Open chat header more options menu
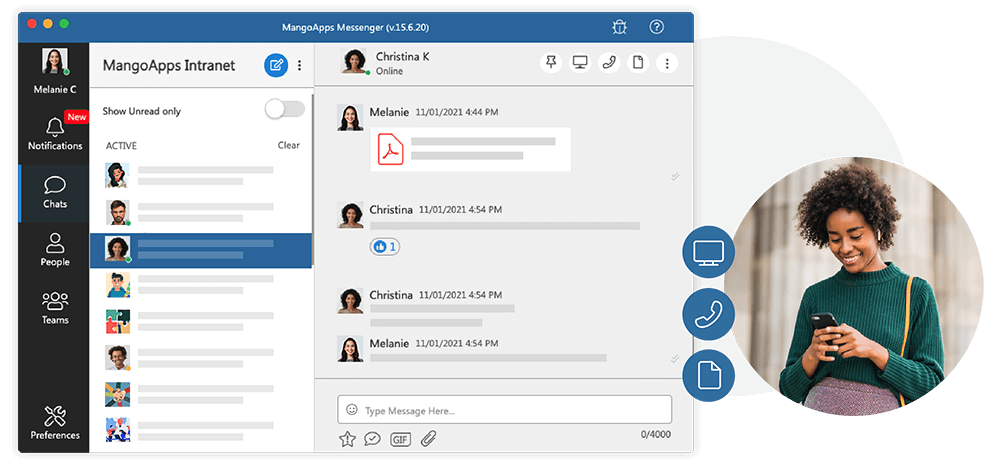 (x=666, y=63)
